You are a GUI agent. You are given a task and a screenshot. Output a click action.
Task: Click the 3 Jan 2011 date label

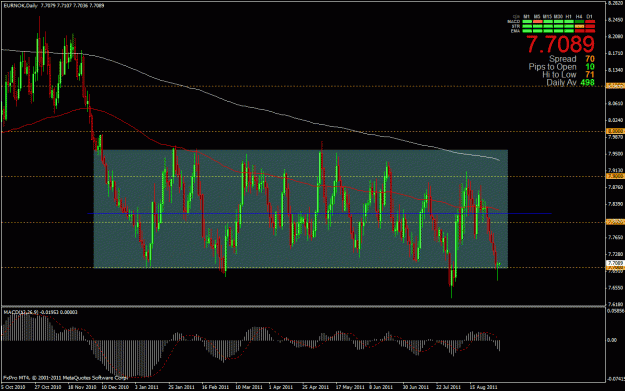tap(146, 387)
